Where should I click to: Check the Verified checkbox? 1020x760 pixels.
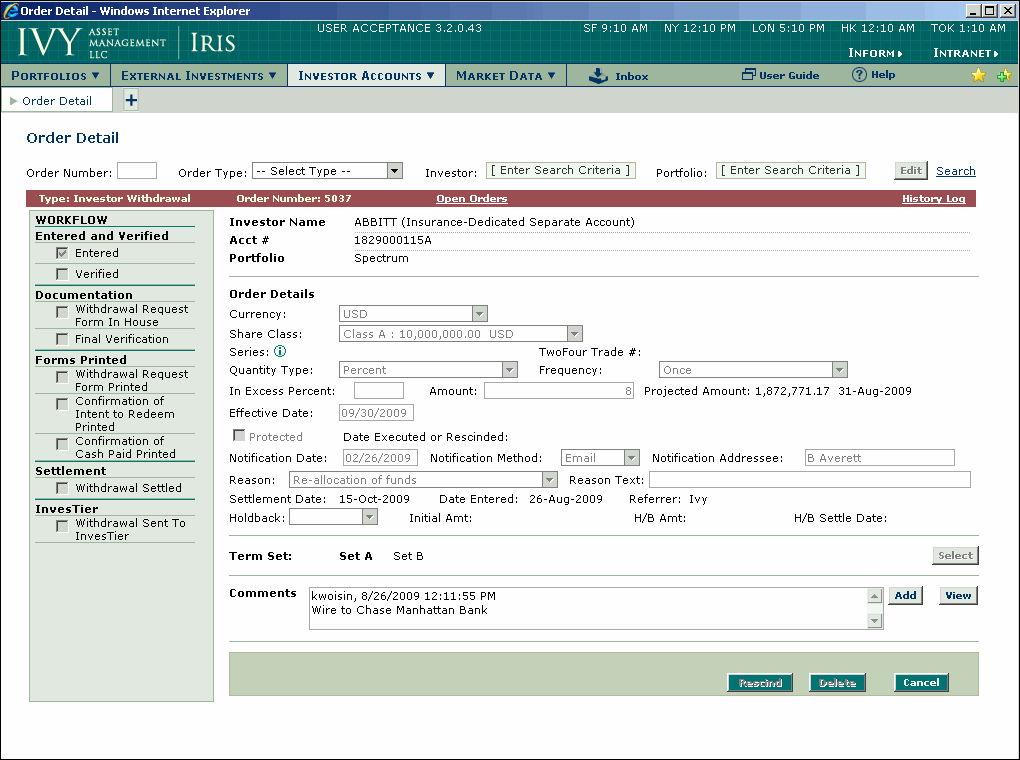pos(62,274)
